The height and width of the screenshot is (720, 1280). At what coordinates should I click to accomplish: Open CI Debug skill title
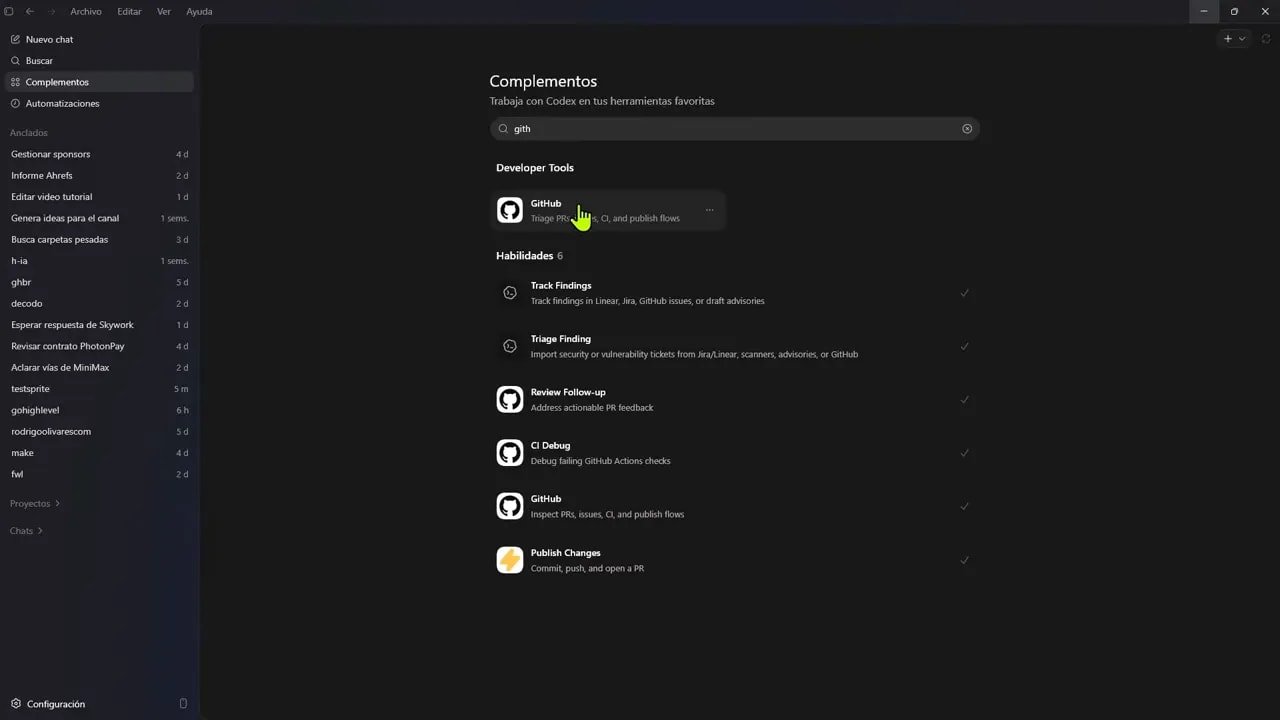(x=550, y=446)
